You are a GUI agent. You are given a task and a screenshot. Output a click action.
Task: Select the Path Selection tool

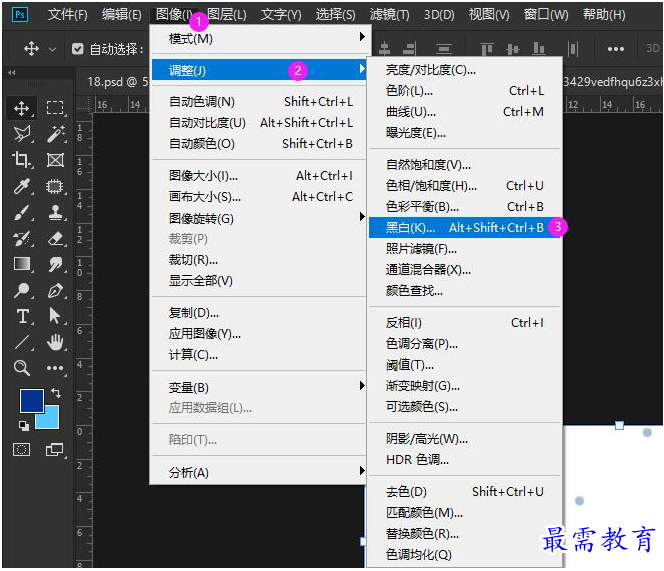tap(55, 316)
